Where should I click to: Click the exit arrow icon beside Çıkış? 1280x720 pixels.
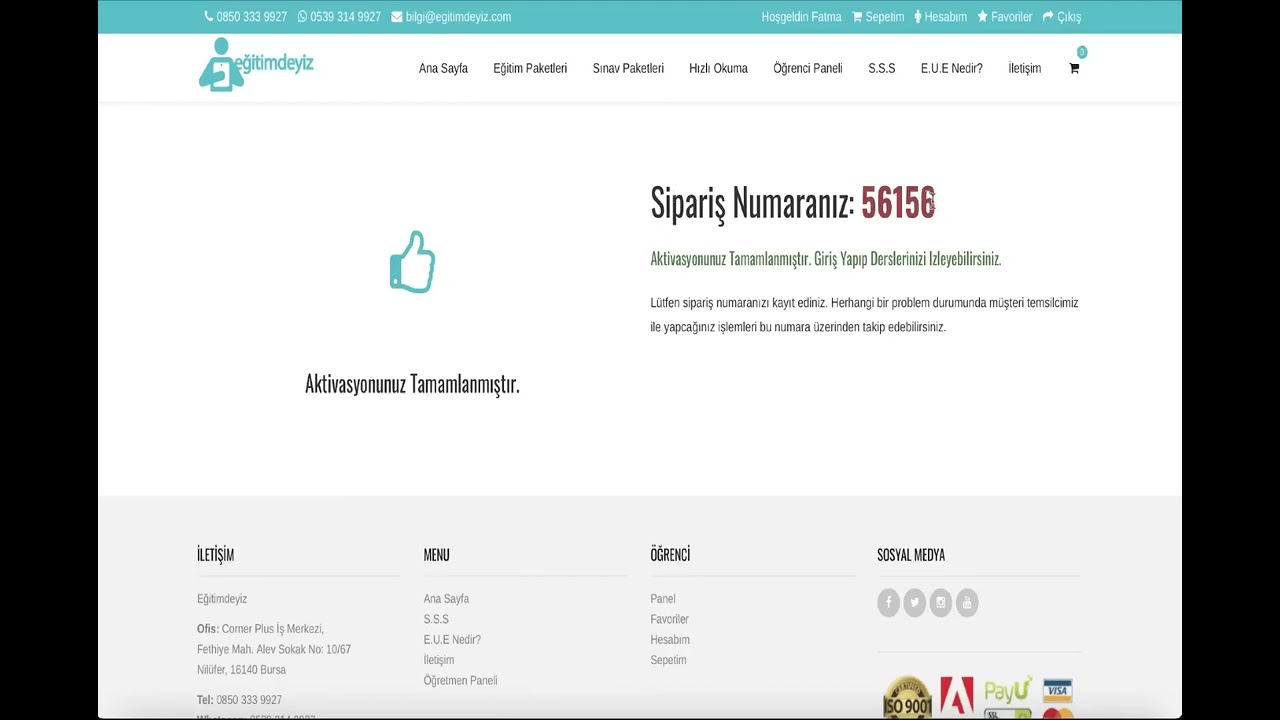point(1048,17)
